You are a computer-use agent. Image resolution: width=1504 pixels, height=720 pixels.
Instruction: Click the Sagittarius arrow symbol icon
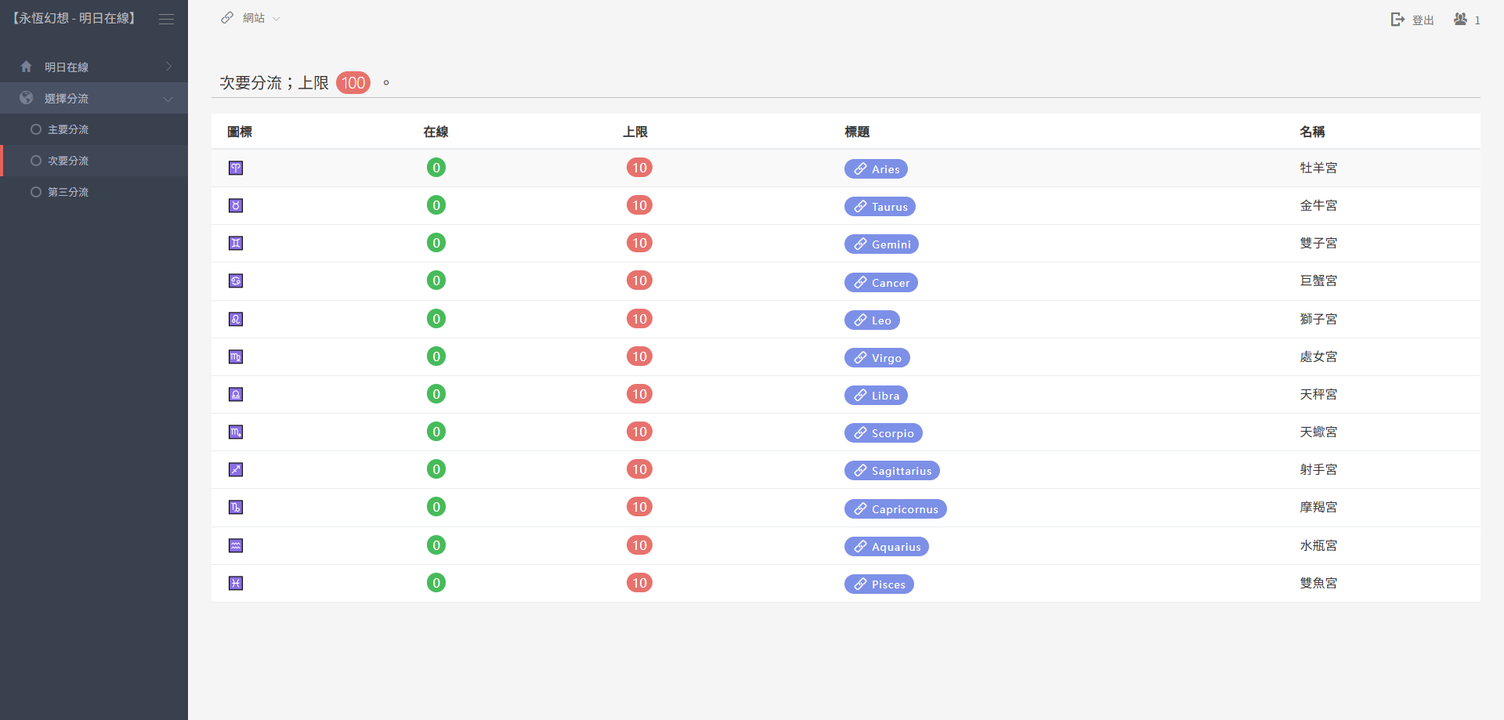tap(235, 470)
